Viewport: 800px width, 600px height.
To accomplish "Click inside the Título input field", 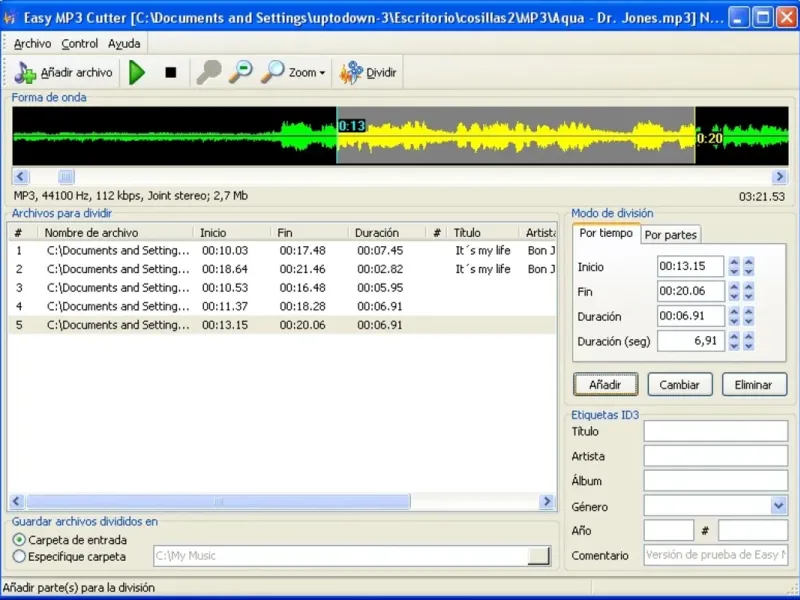I will coord(715,431).
